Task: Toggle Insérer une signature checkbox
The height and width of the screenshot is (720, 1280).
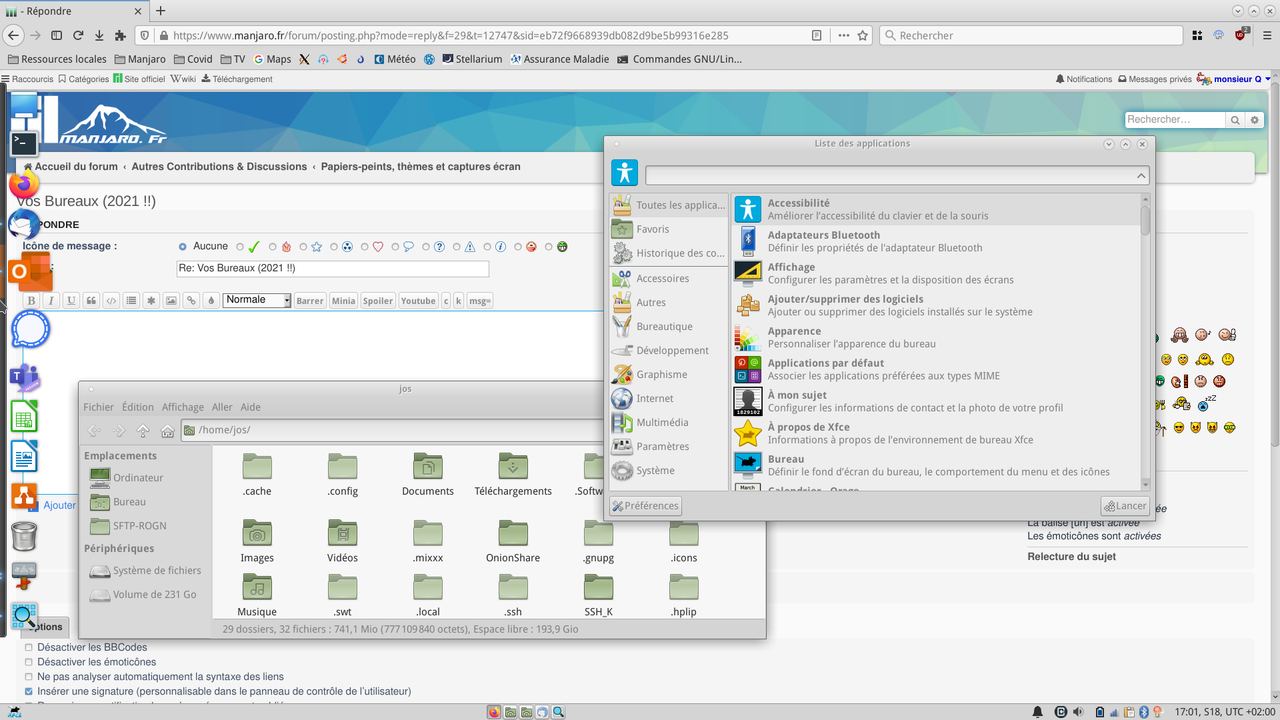Action: click(x=29, y=691)
